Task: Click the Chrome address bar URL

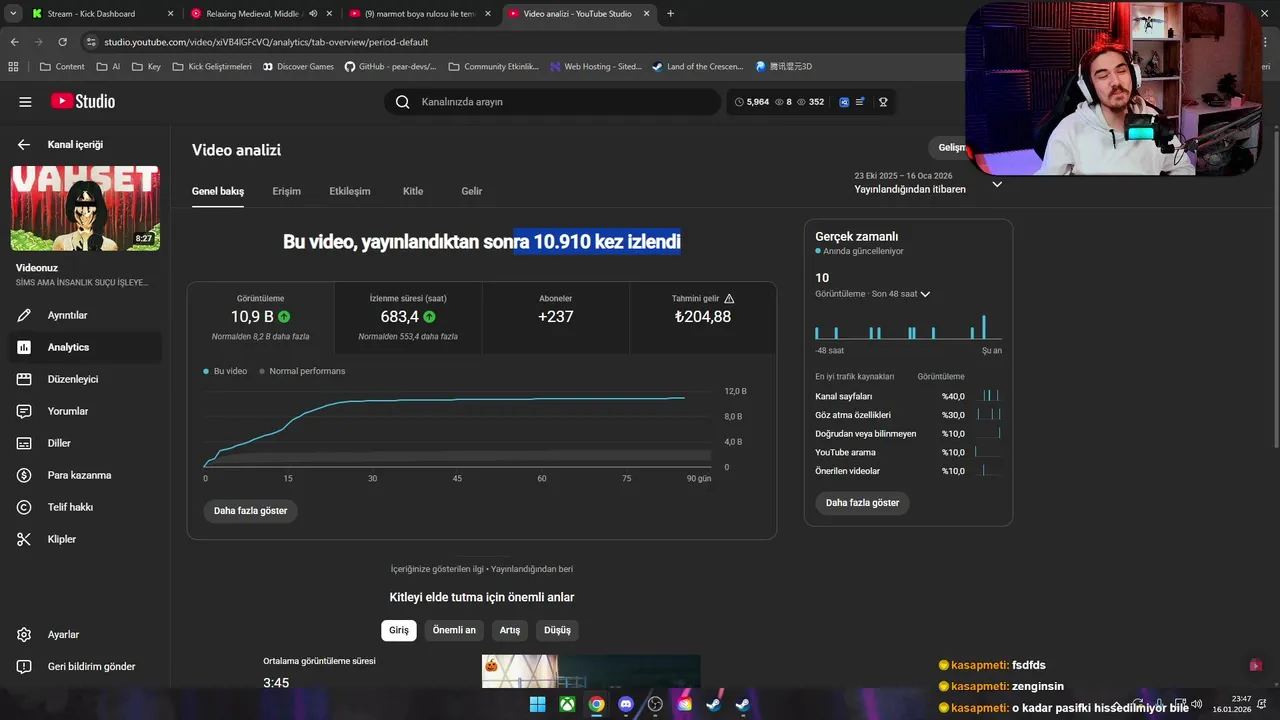Action: [x=266, y=42]
